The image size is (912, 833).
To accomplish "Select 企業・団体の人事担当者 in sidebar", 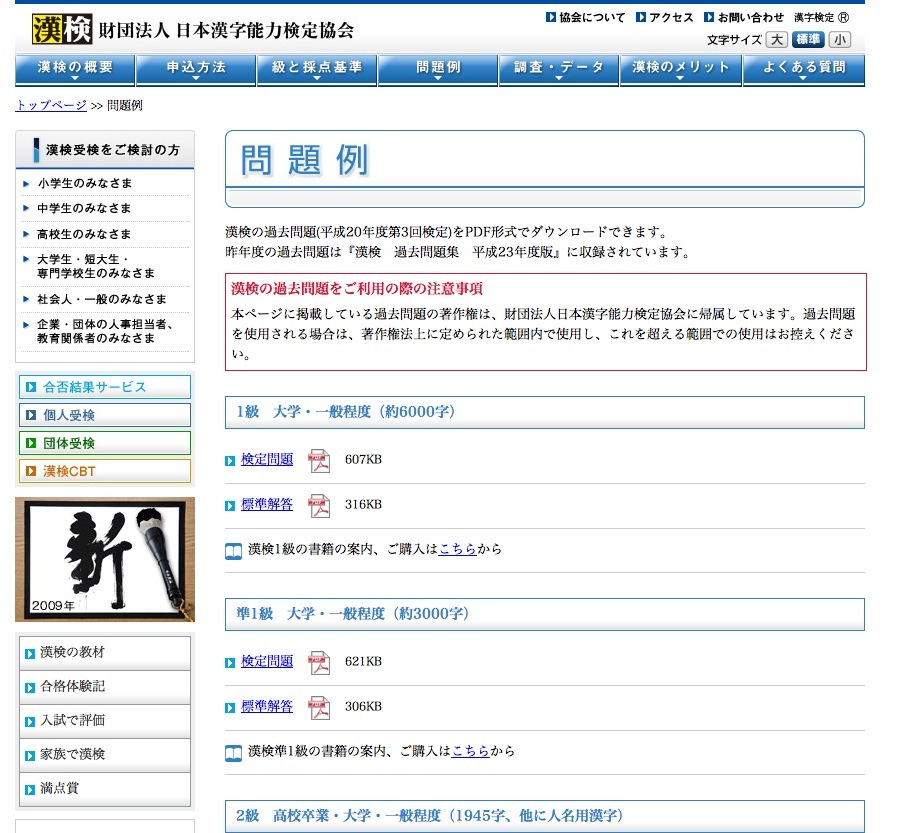I will click(x=105, y=331).
